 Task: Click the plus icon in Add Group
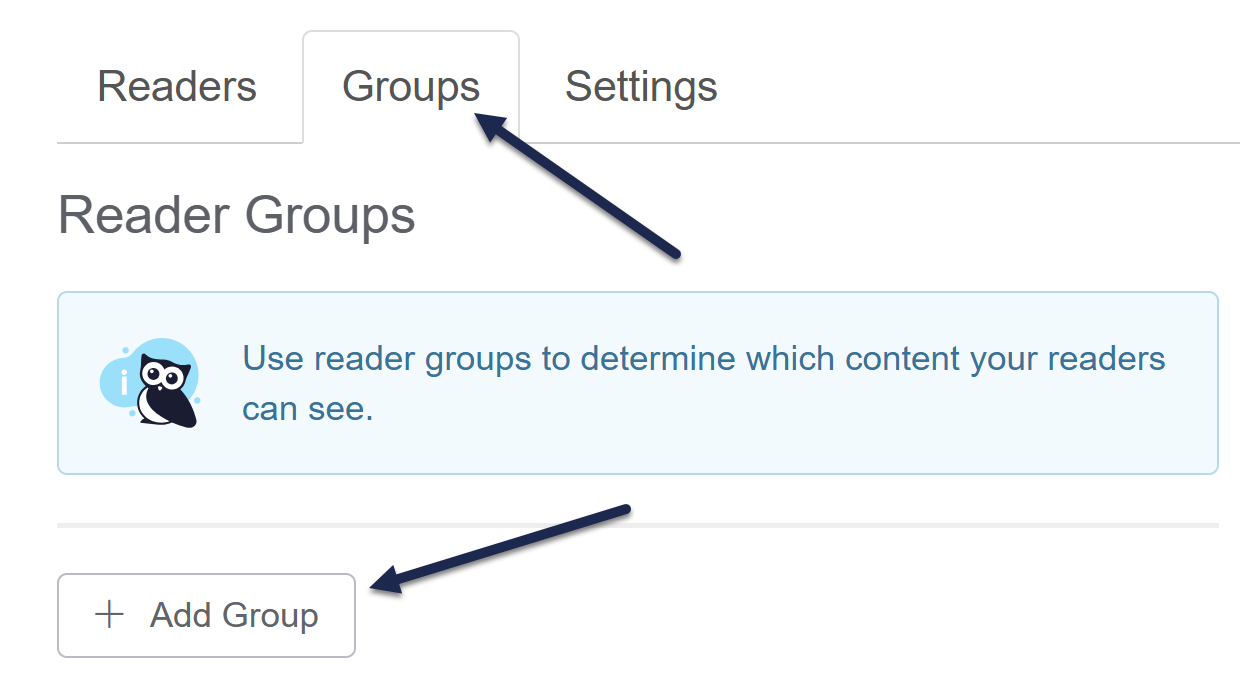click(108, 615)
